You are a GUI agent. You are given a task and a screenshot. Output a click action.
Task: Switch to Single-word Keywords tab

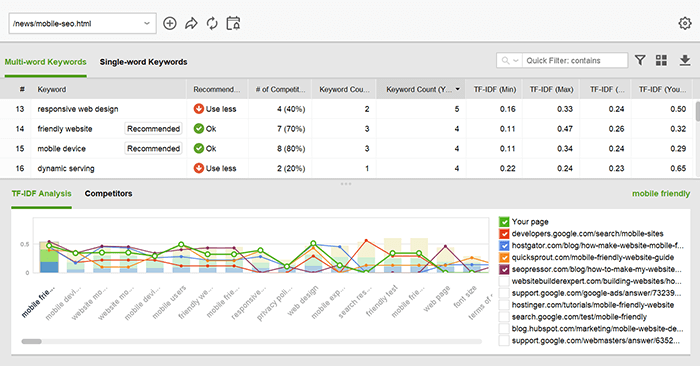pos(143,62)
